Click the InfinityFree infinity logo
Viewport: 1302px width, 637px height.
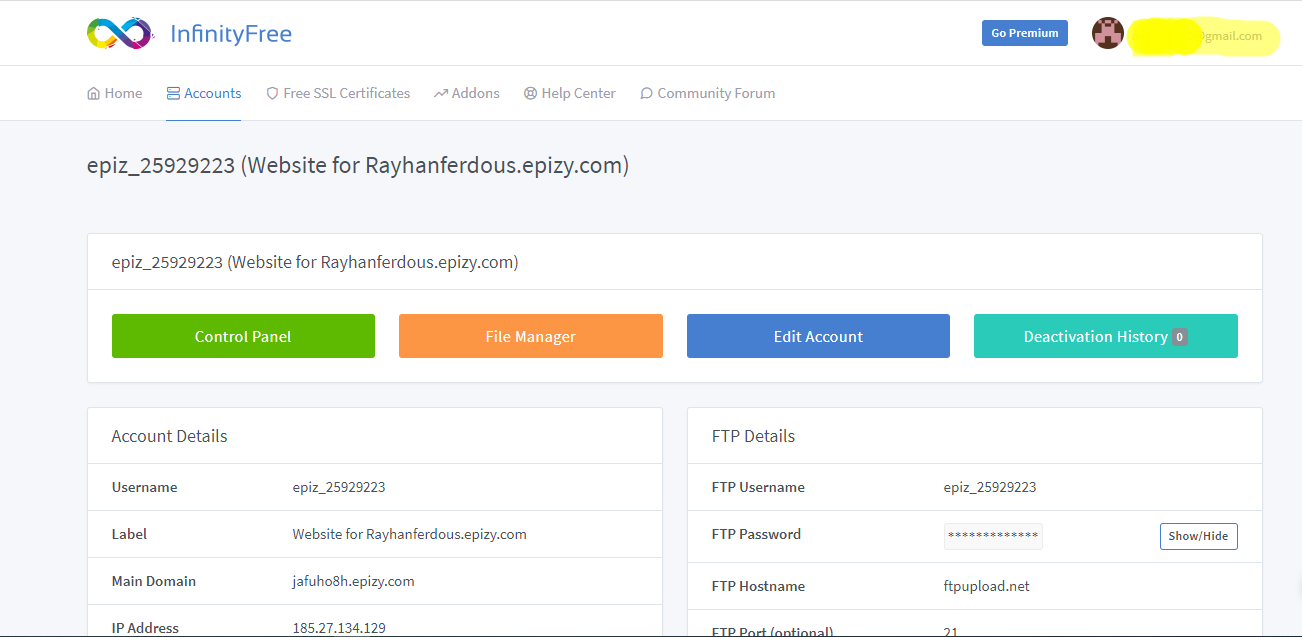click(120, 33)
